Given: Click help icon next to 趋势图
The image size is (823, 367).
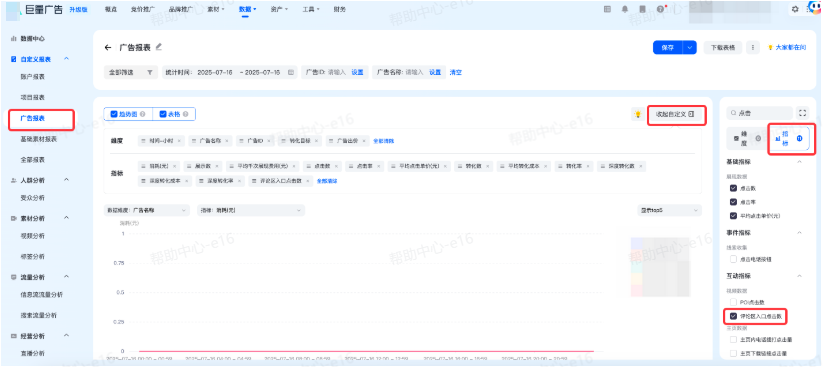Looking at the screenshot, I should 143,114.
